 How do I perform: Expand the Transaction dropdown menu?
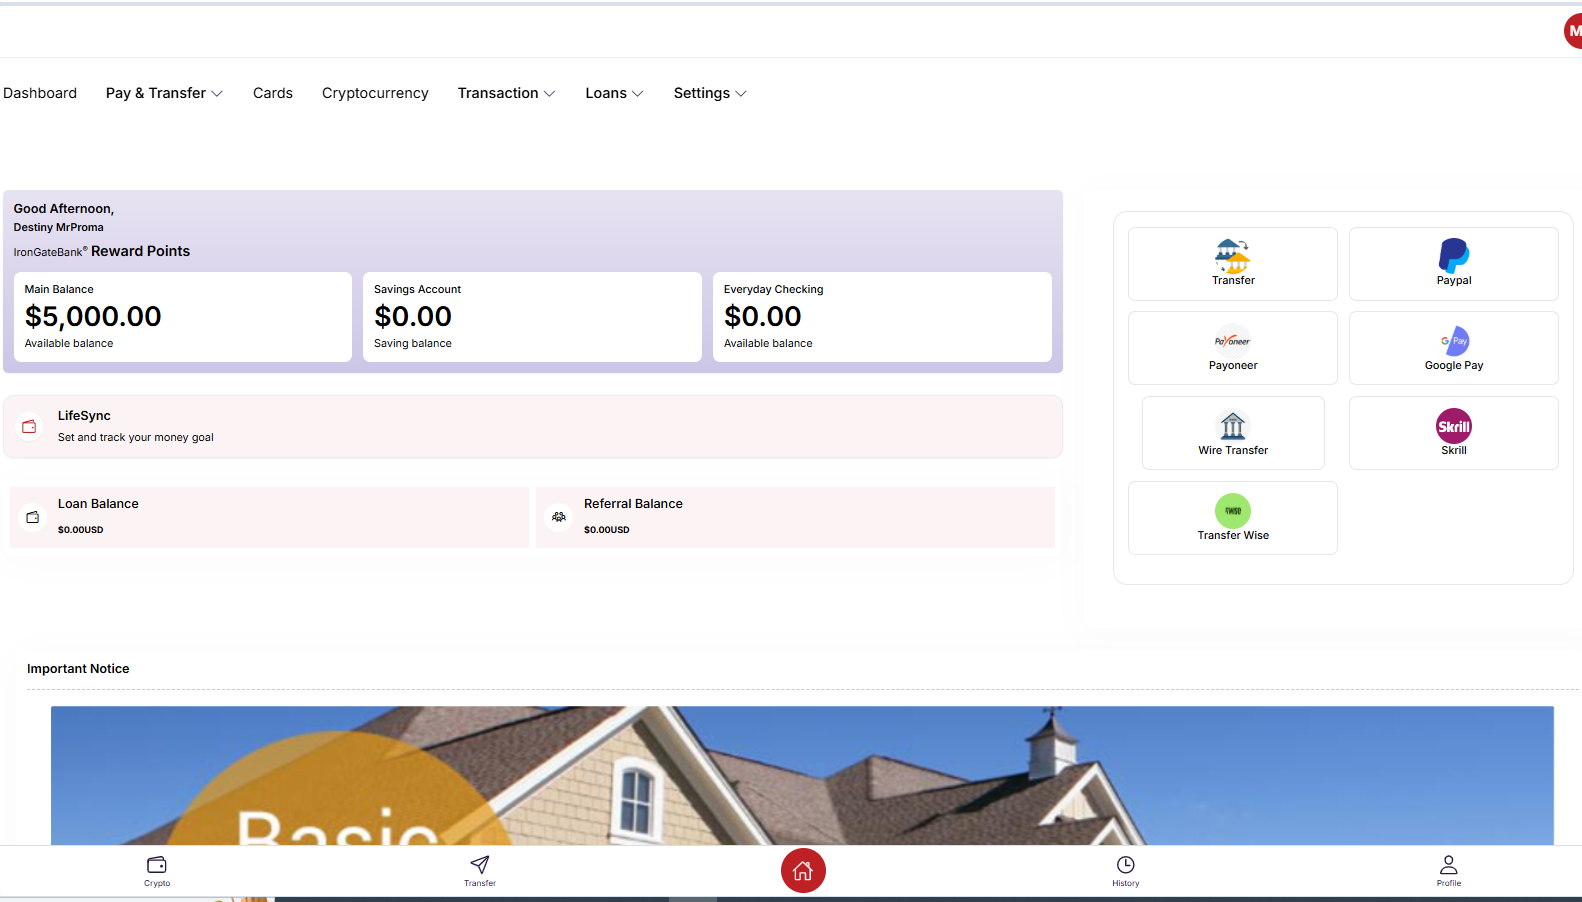click(x=506, y=93)
